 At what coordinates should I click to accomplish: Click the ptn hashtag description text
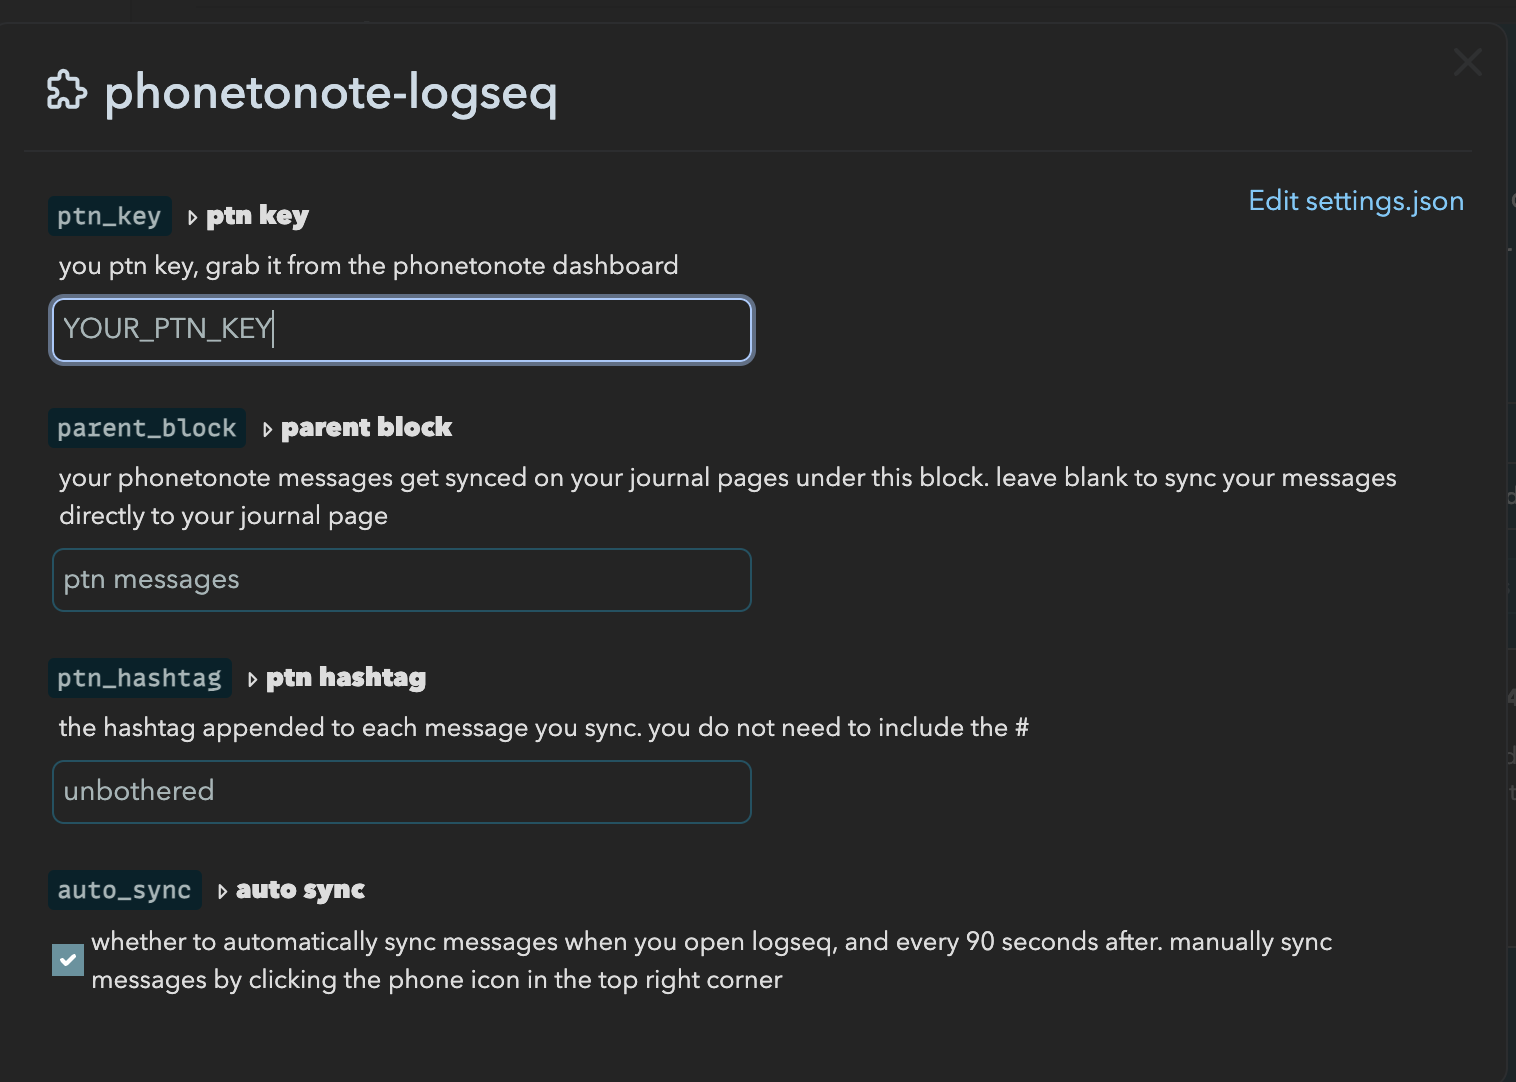pyautogui.click(x=544, y=728)
